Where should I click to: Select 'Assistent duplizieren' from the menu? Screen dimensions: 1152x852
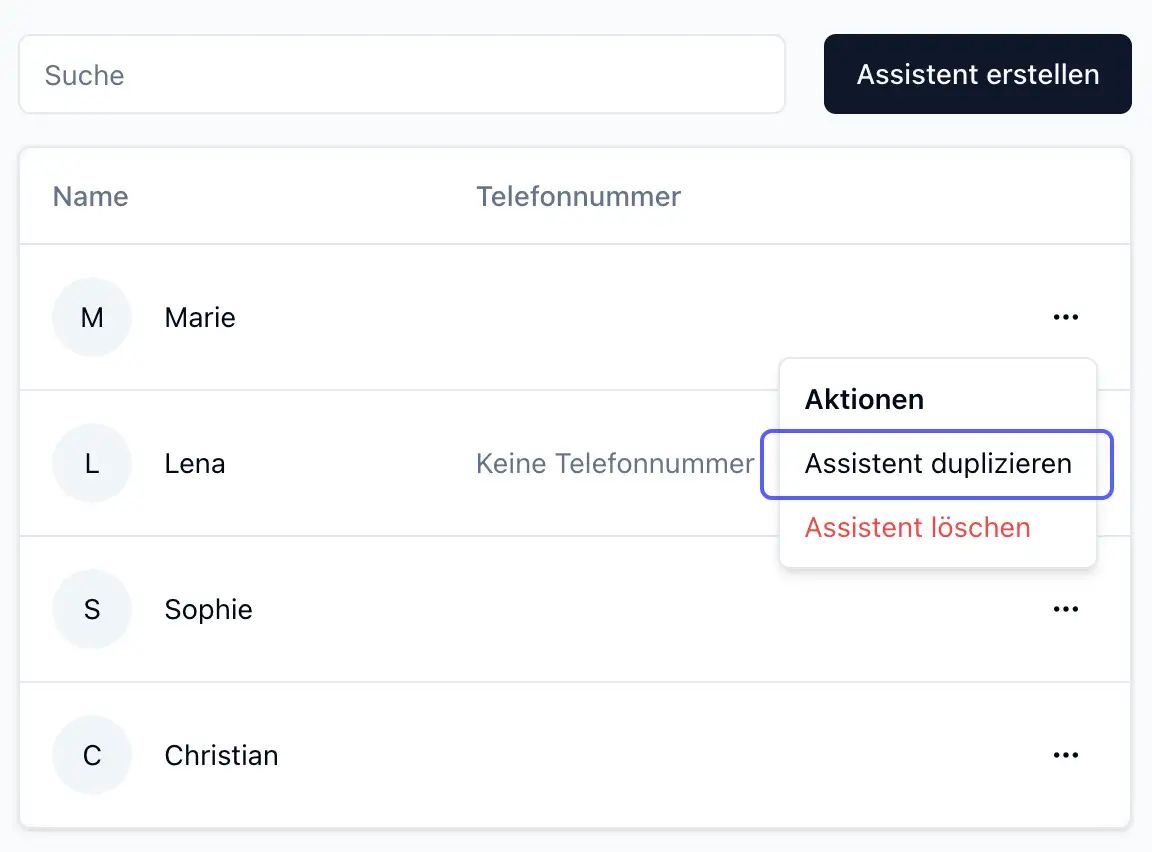pyautogui.click(x=937, y=464)
